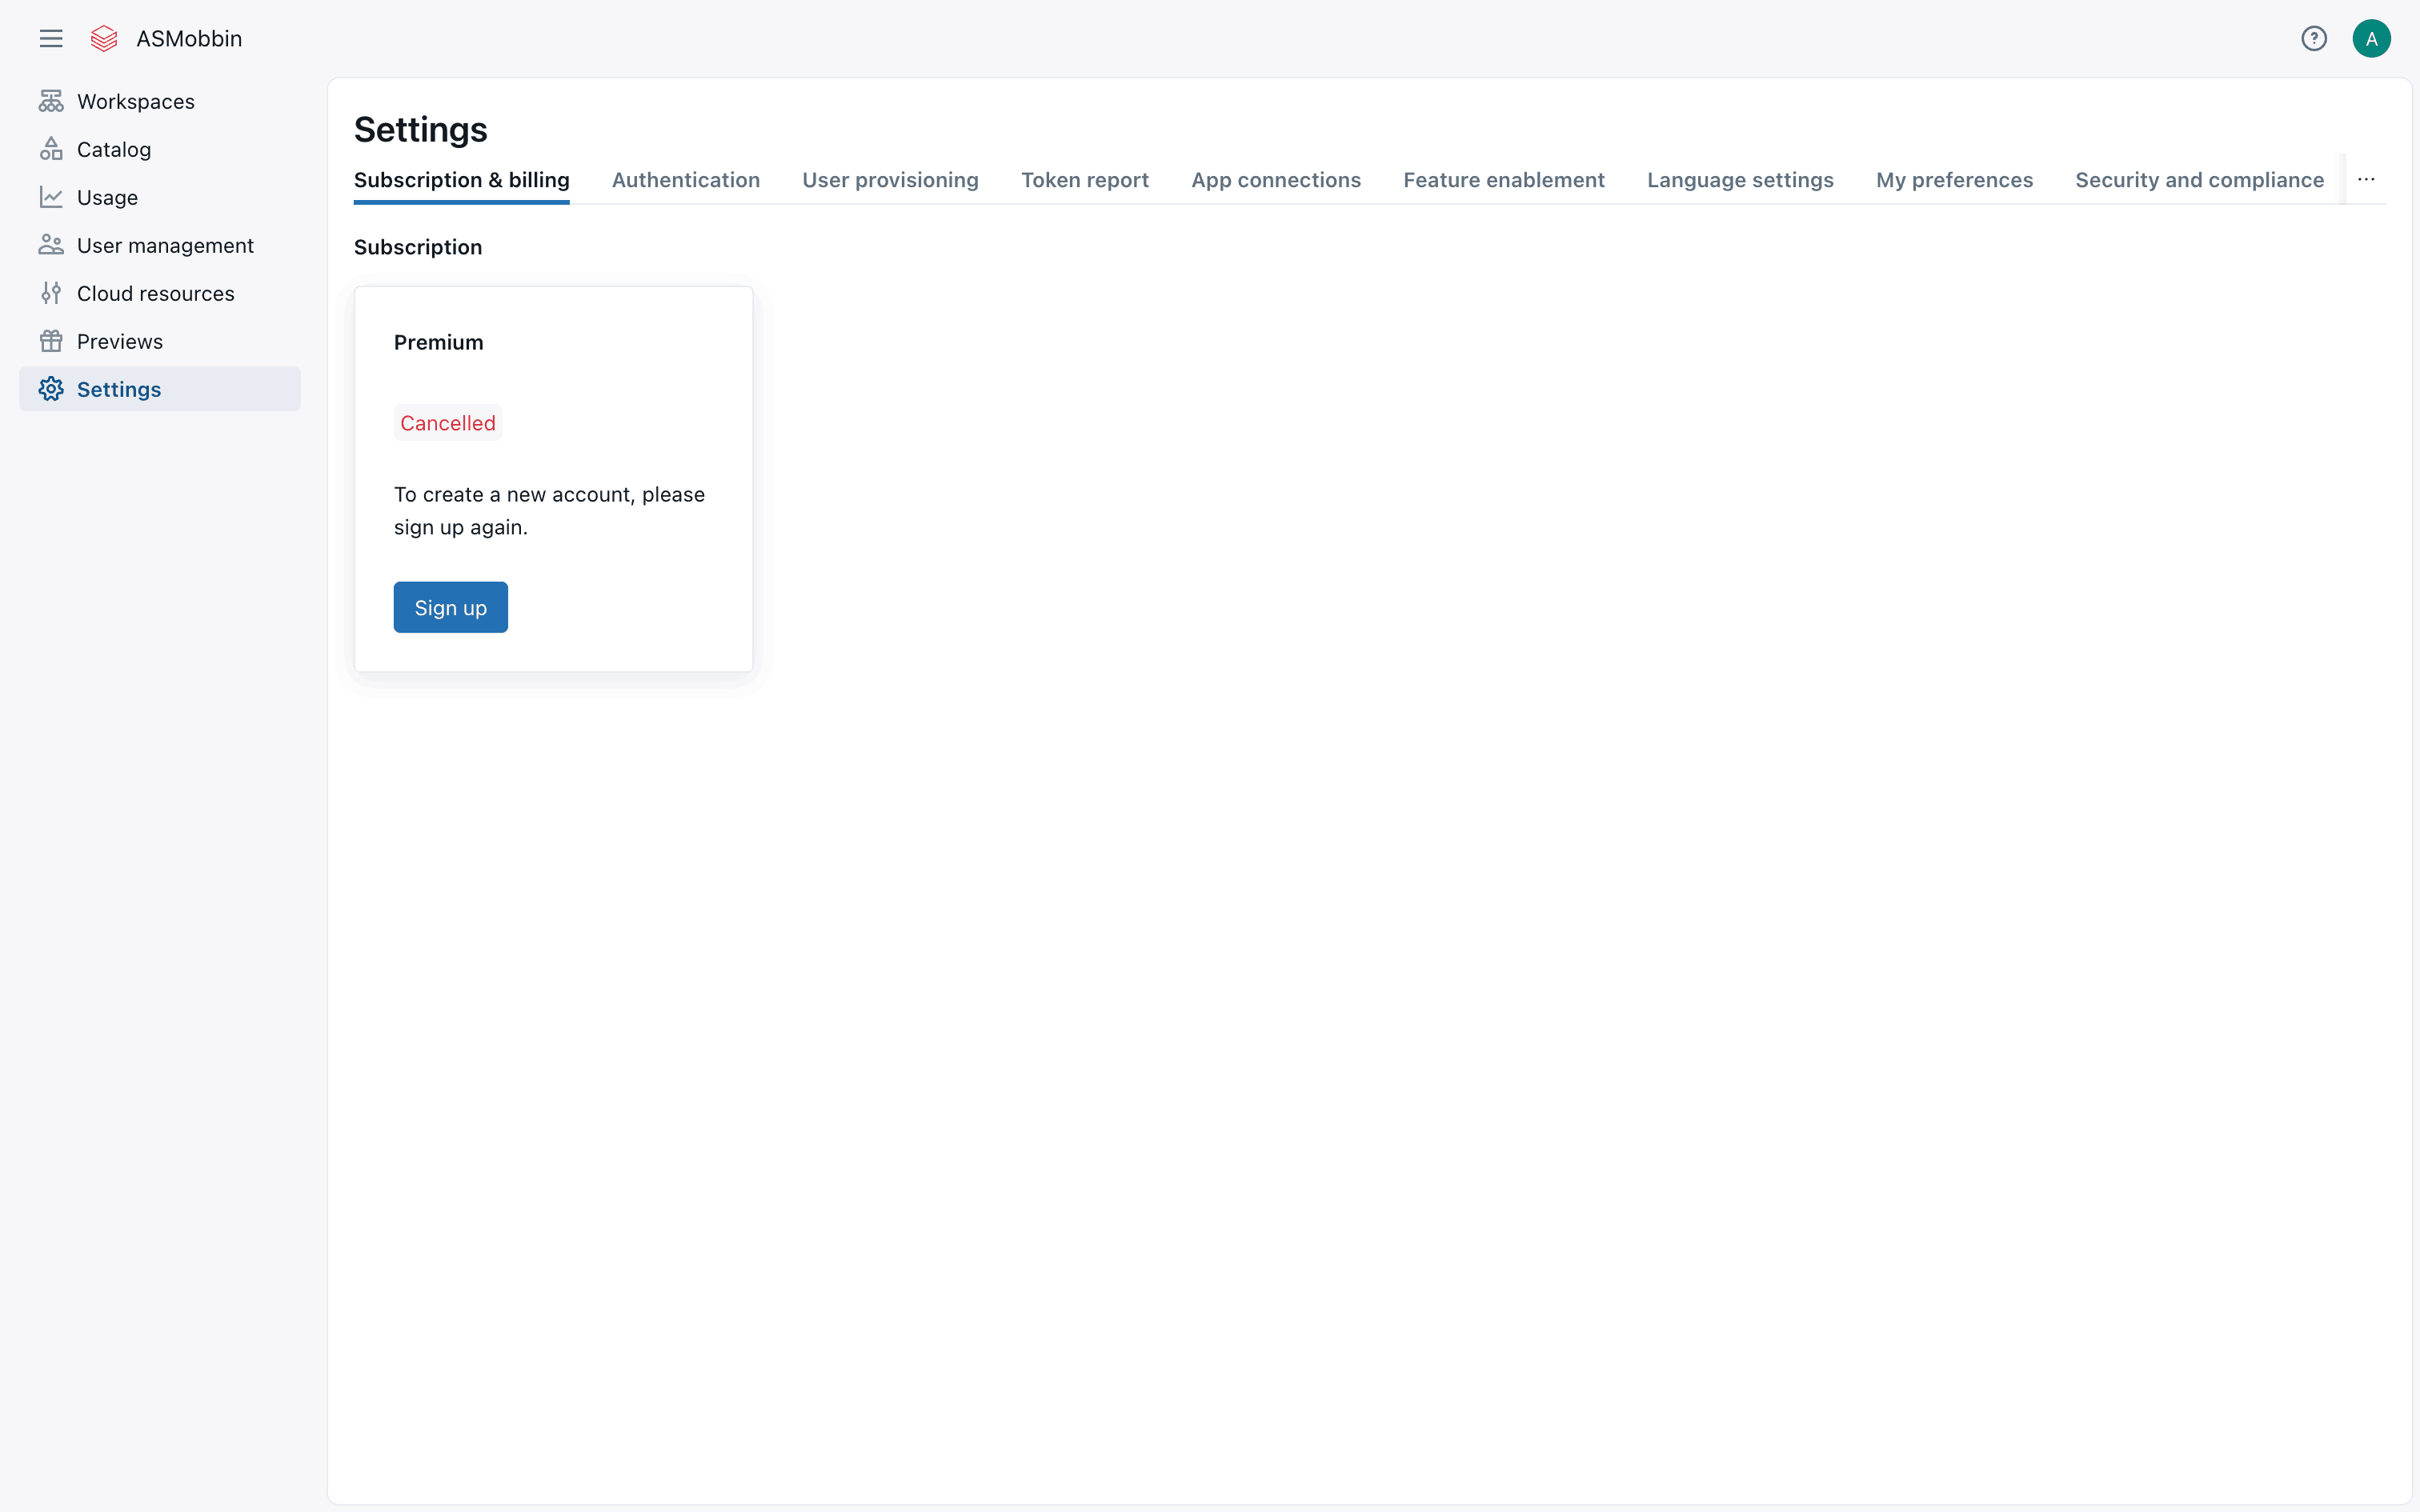Click the Cloud resources sliders icon
The image size is (2420, 1512).
coord(51,293)
